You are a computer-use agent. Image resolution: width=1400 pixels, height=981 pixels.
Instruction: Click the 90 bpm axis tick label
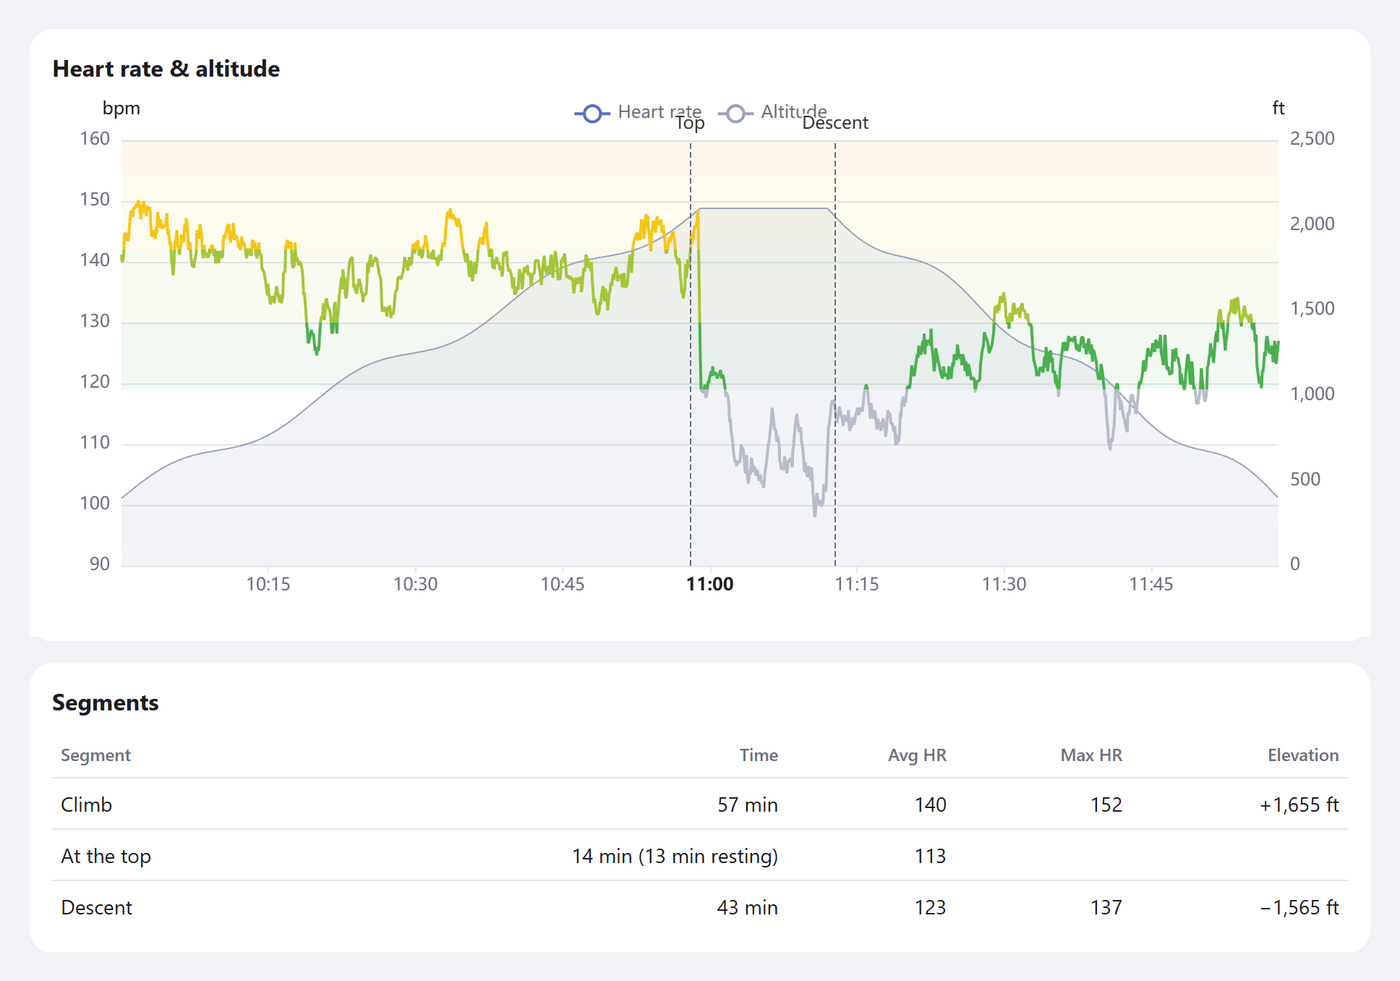point(100,564)
